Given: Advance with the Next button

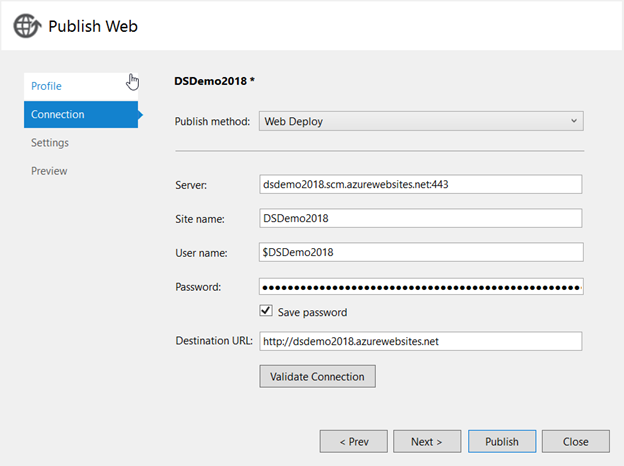Looking at the screenshot, I should 427,441.
